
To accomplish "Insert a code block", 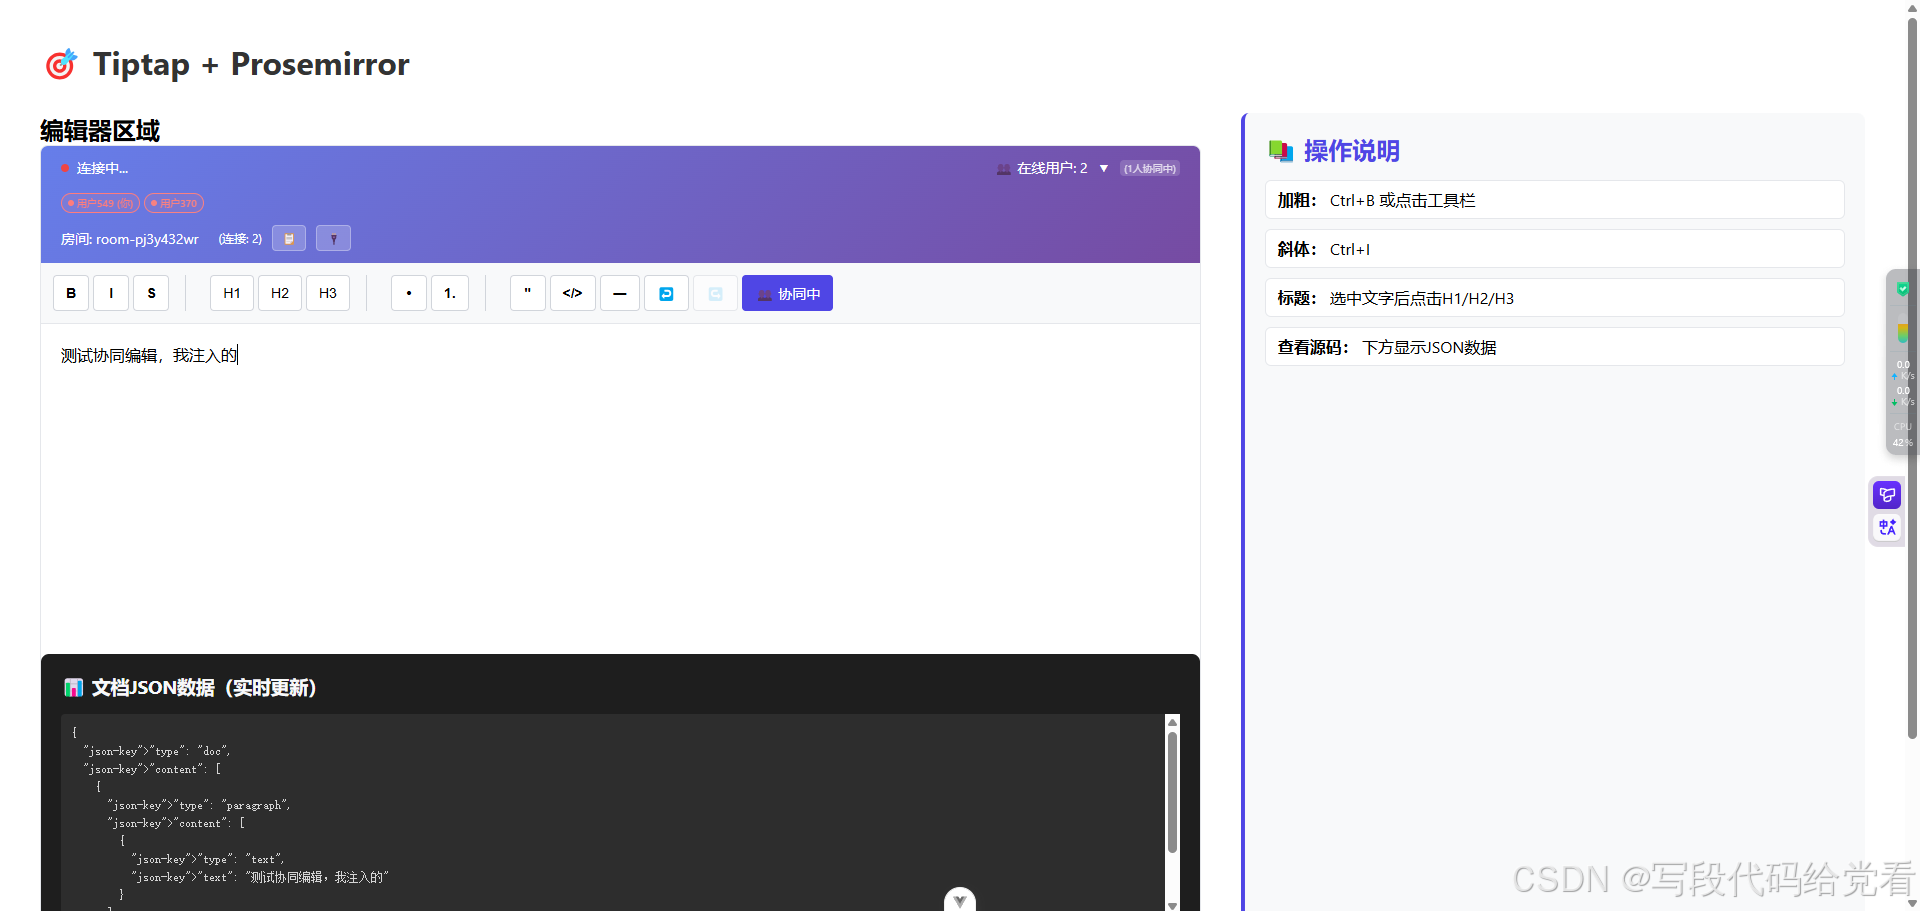I will click(573, 293).
